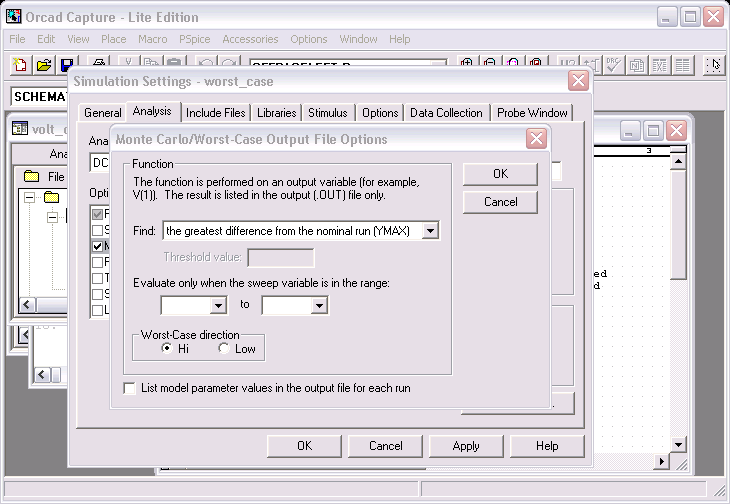Open the Find function dropdown
This screenshot has height=504, width=730.
coord(430,230)
